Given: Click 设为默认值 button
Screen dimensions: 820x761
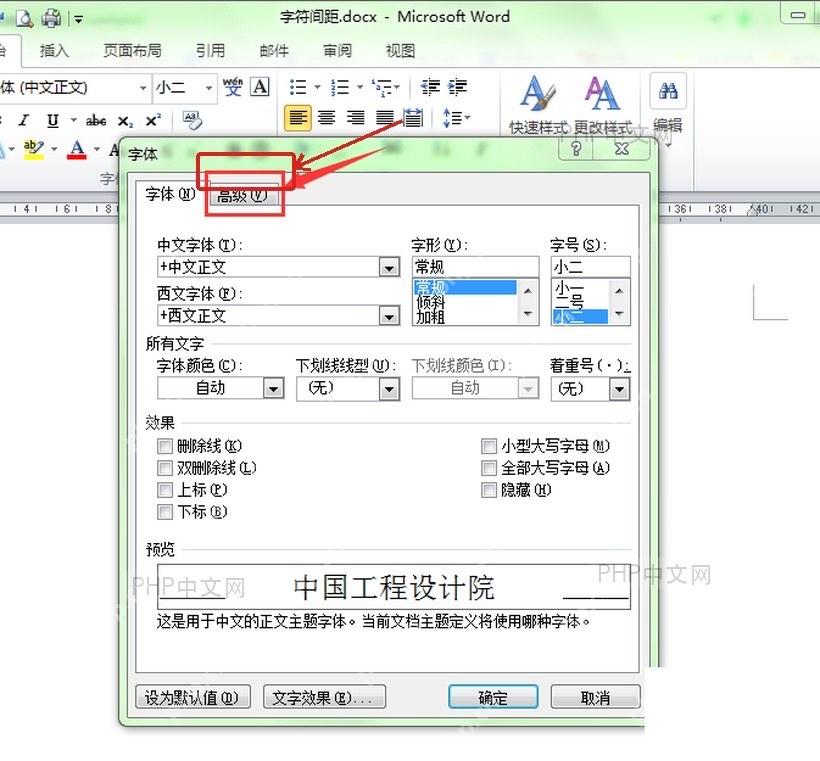Looking at the screenshot, I should (x=192, y=697).
